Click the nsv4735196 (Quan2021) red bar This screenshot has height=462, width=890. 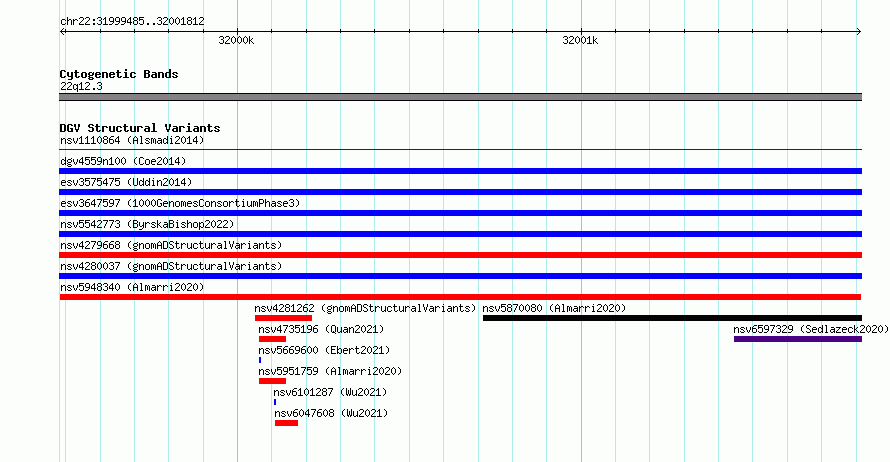click(272, 339)
